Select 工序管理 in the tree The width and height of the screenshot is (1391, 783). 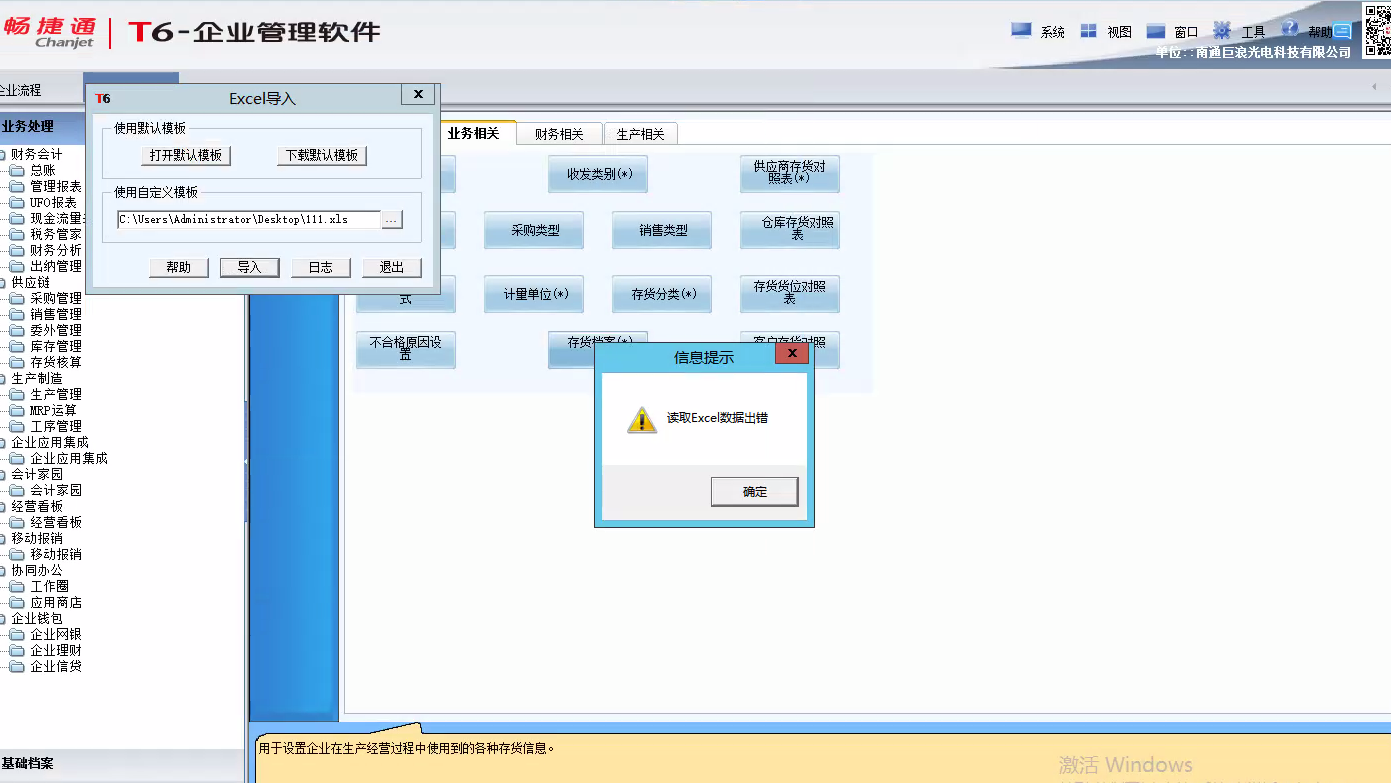click(x=56, y=426)
